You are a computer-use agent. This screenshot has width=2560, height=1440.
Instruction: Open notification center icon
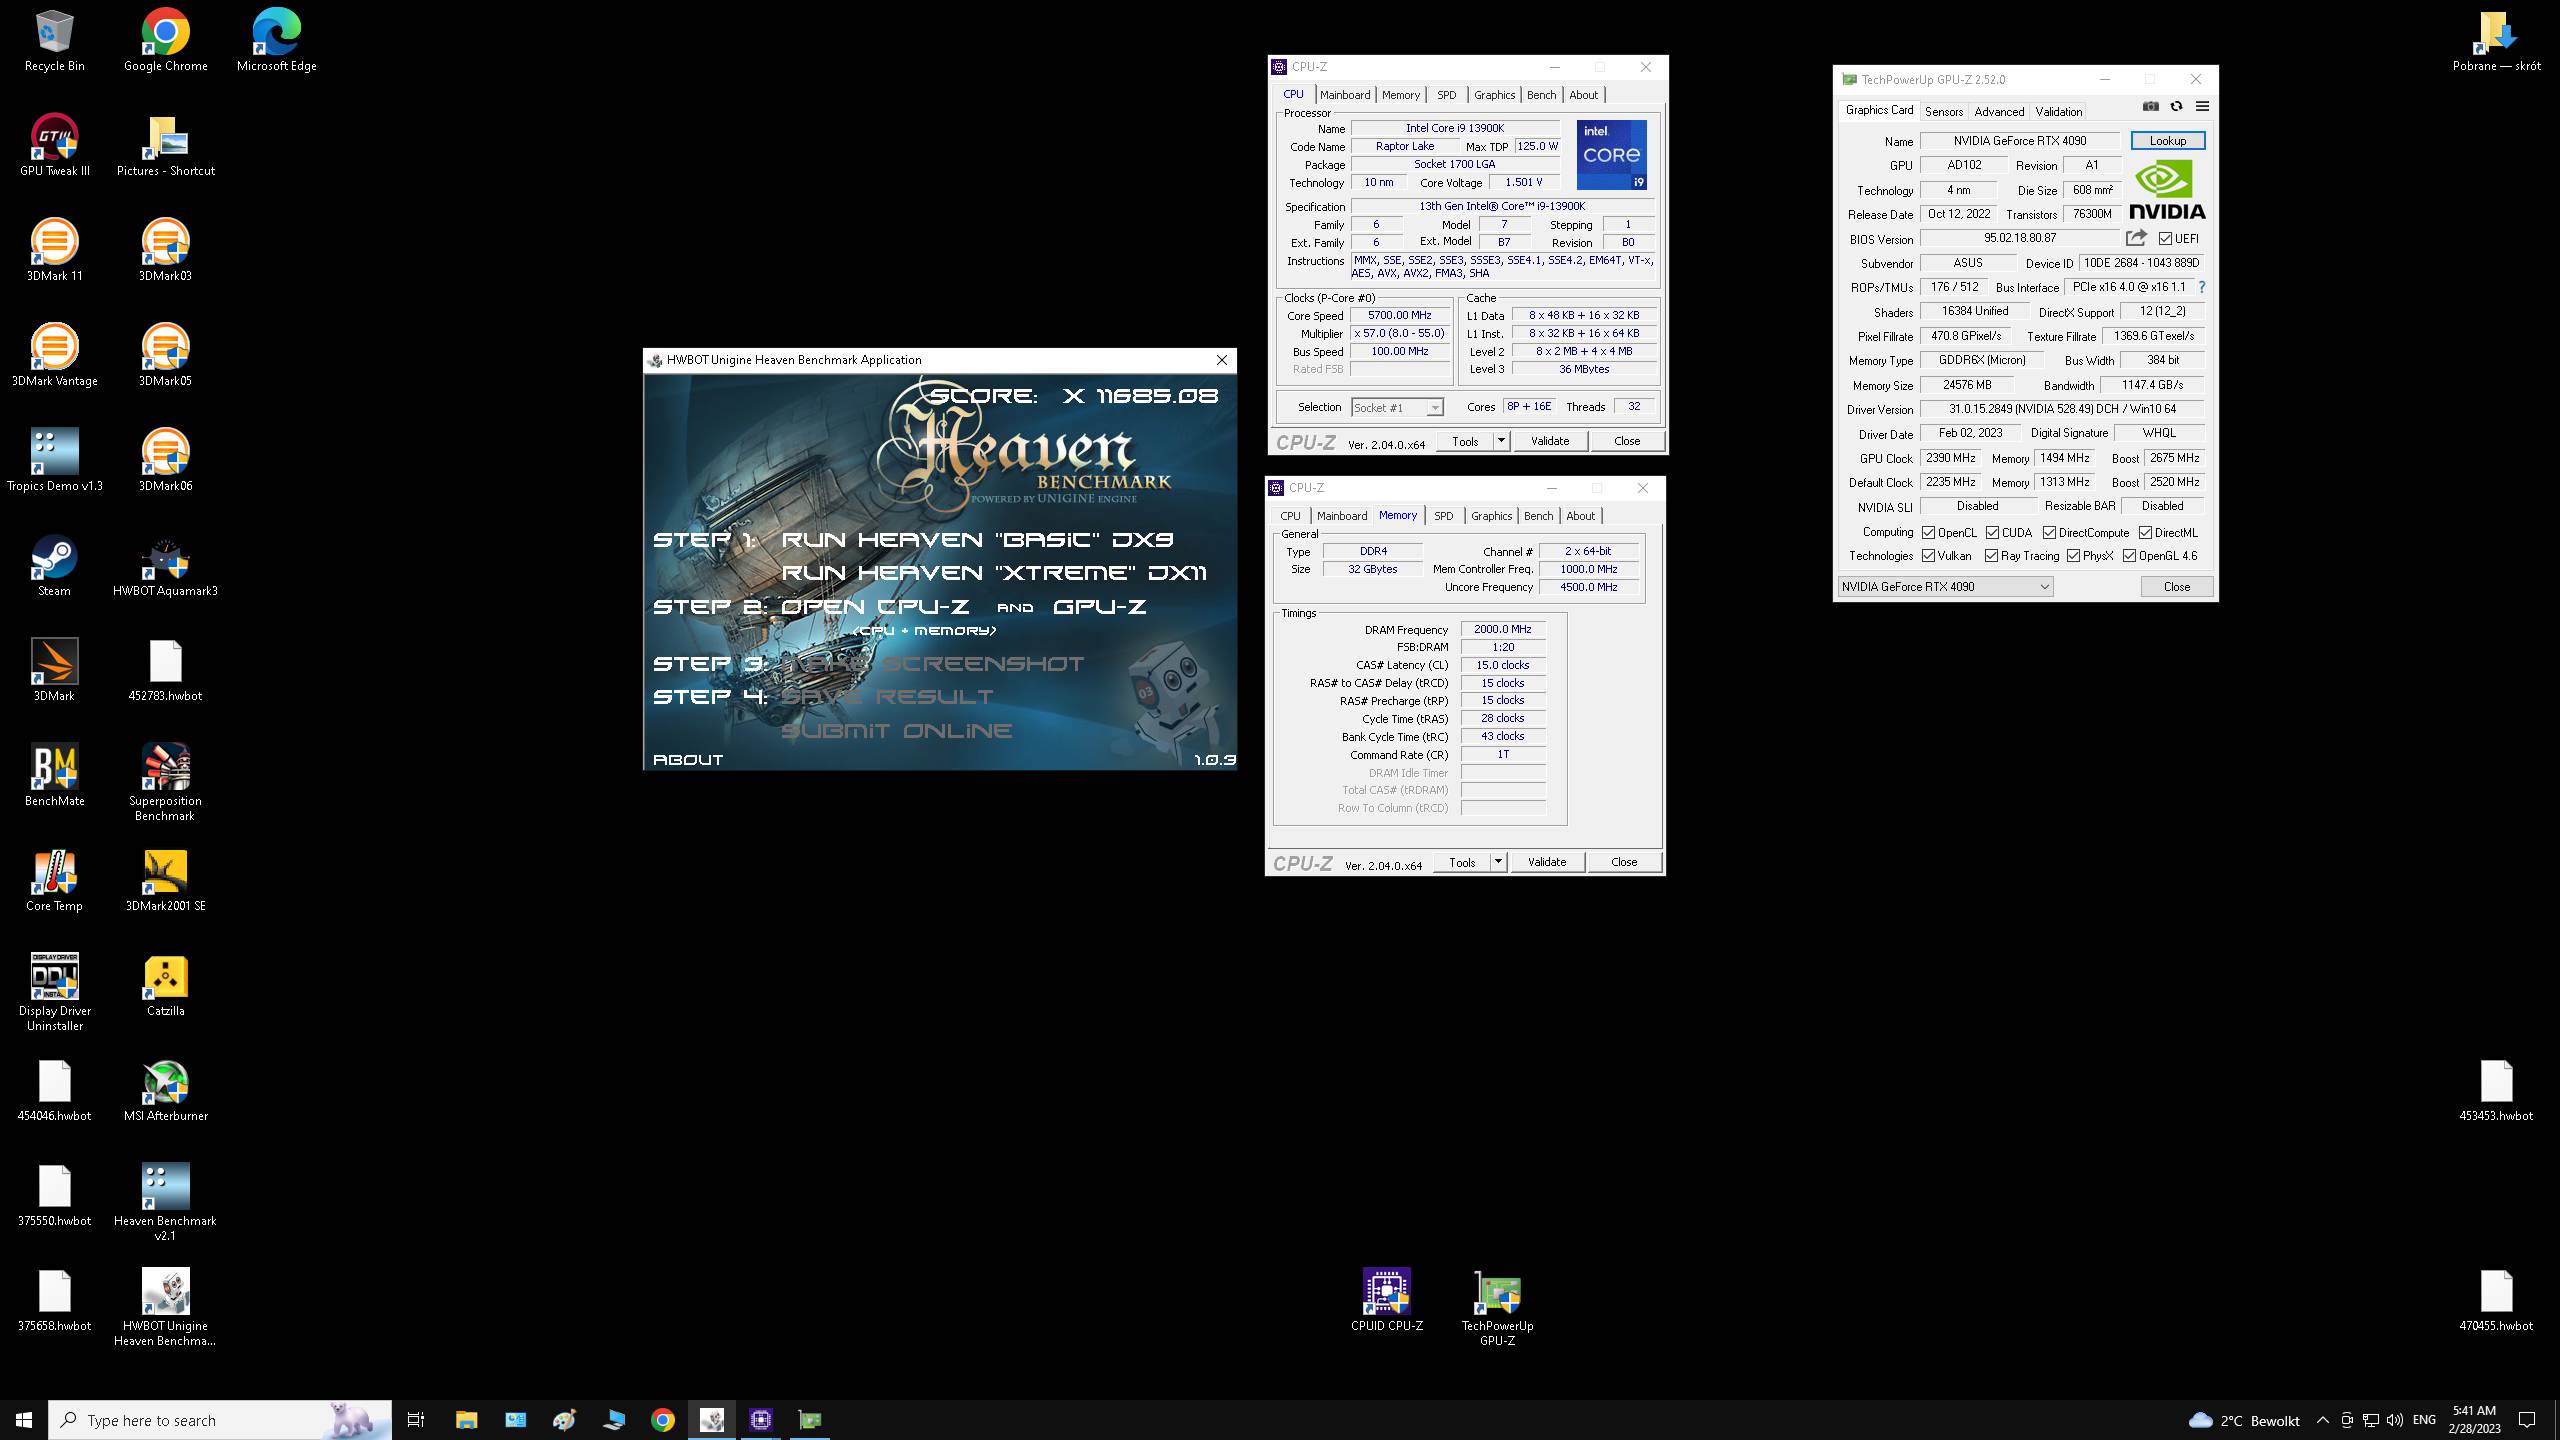tap(2527, 1420)
